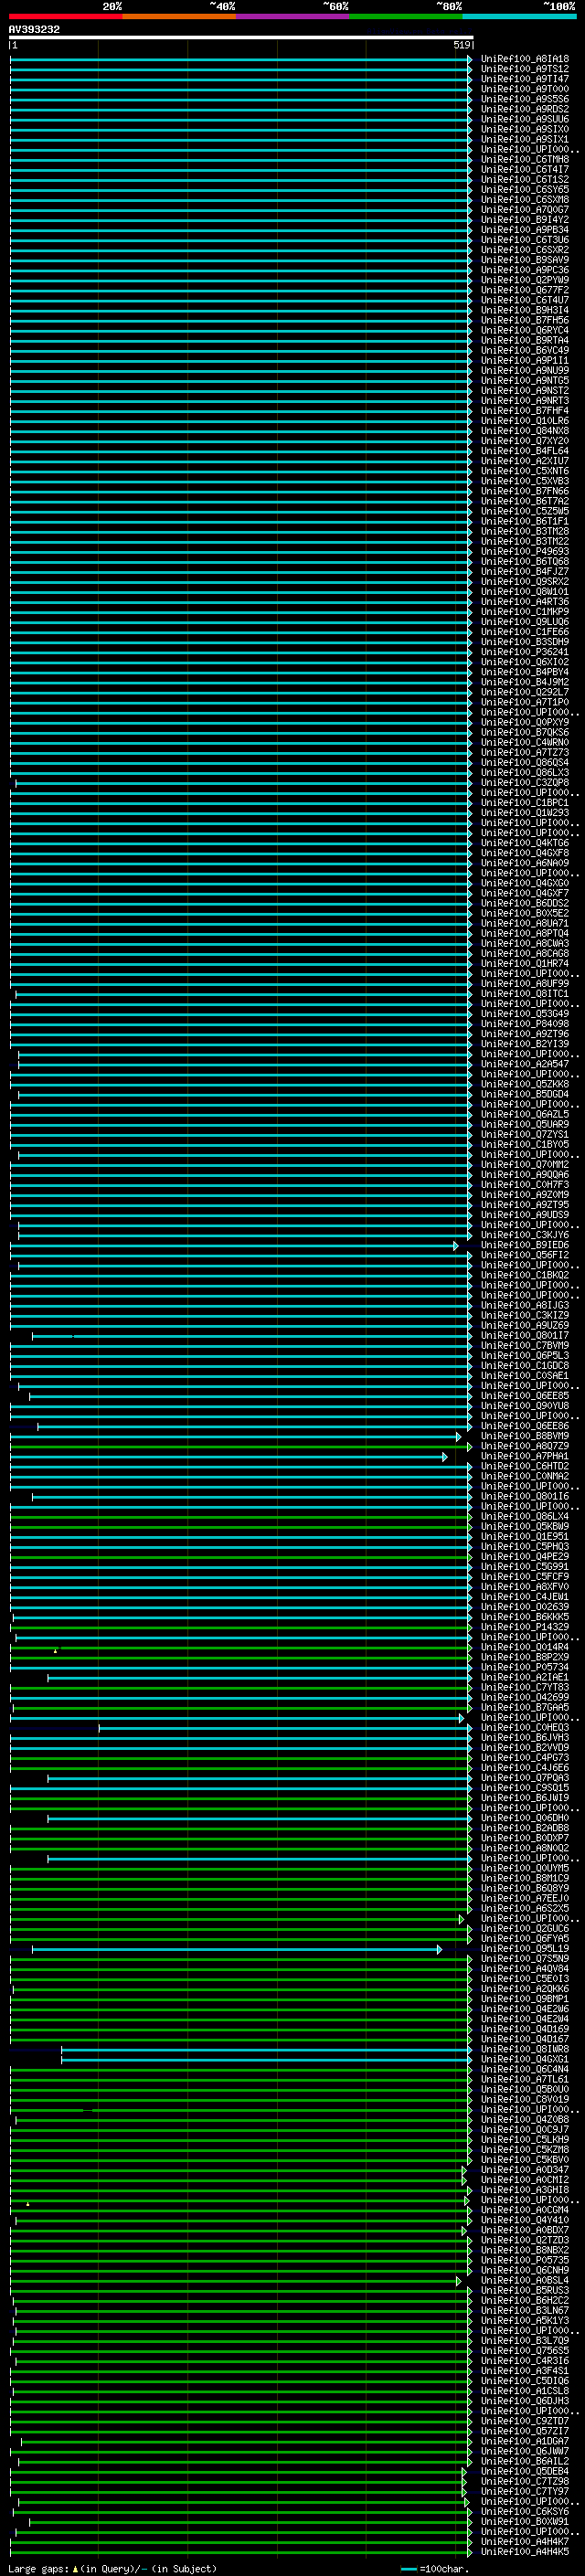Screen dimensions: 585x2576
Task: Select the AV393232 query label
Action: 34,30
